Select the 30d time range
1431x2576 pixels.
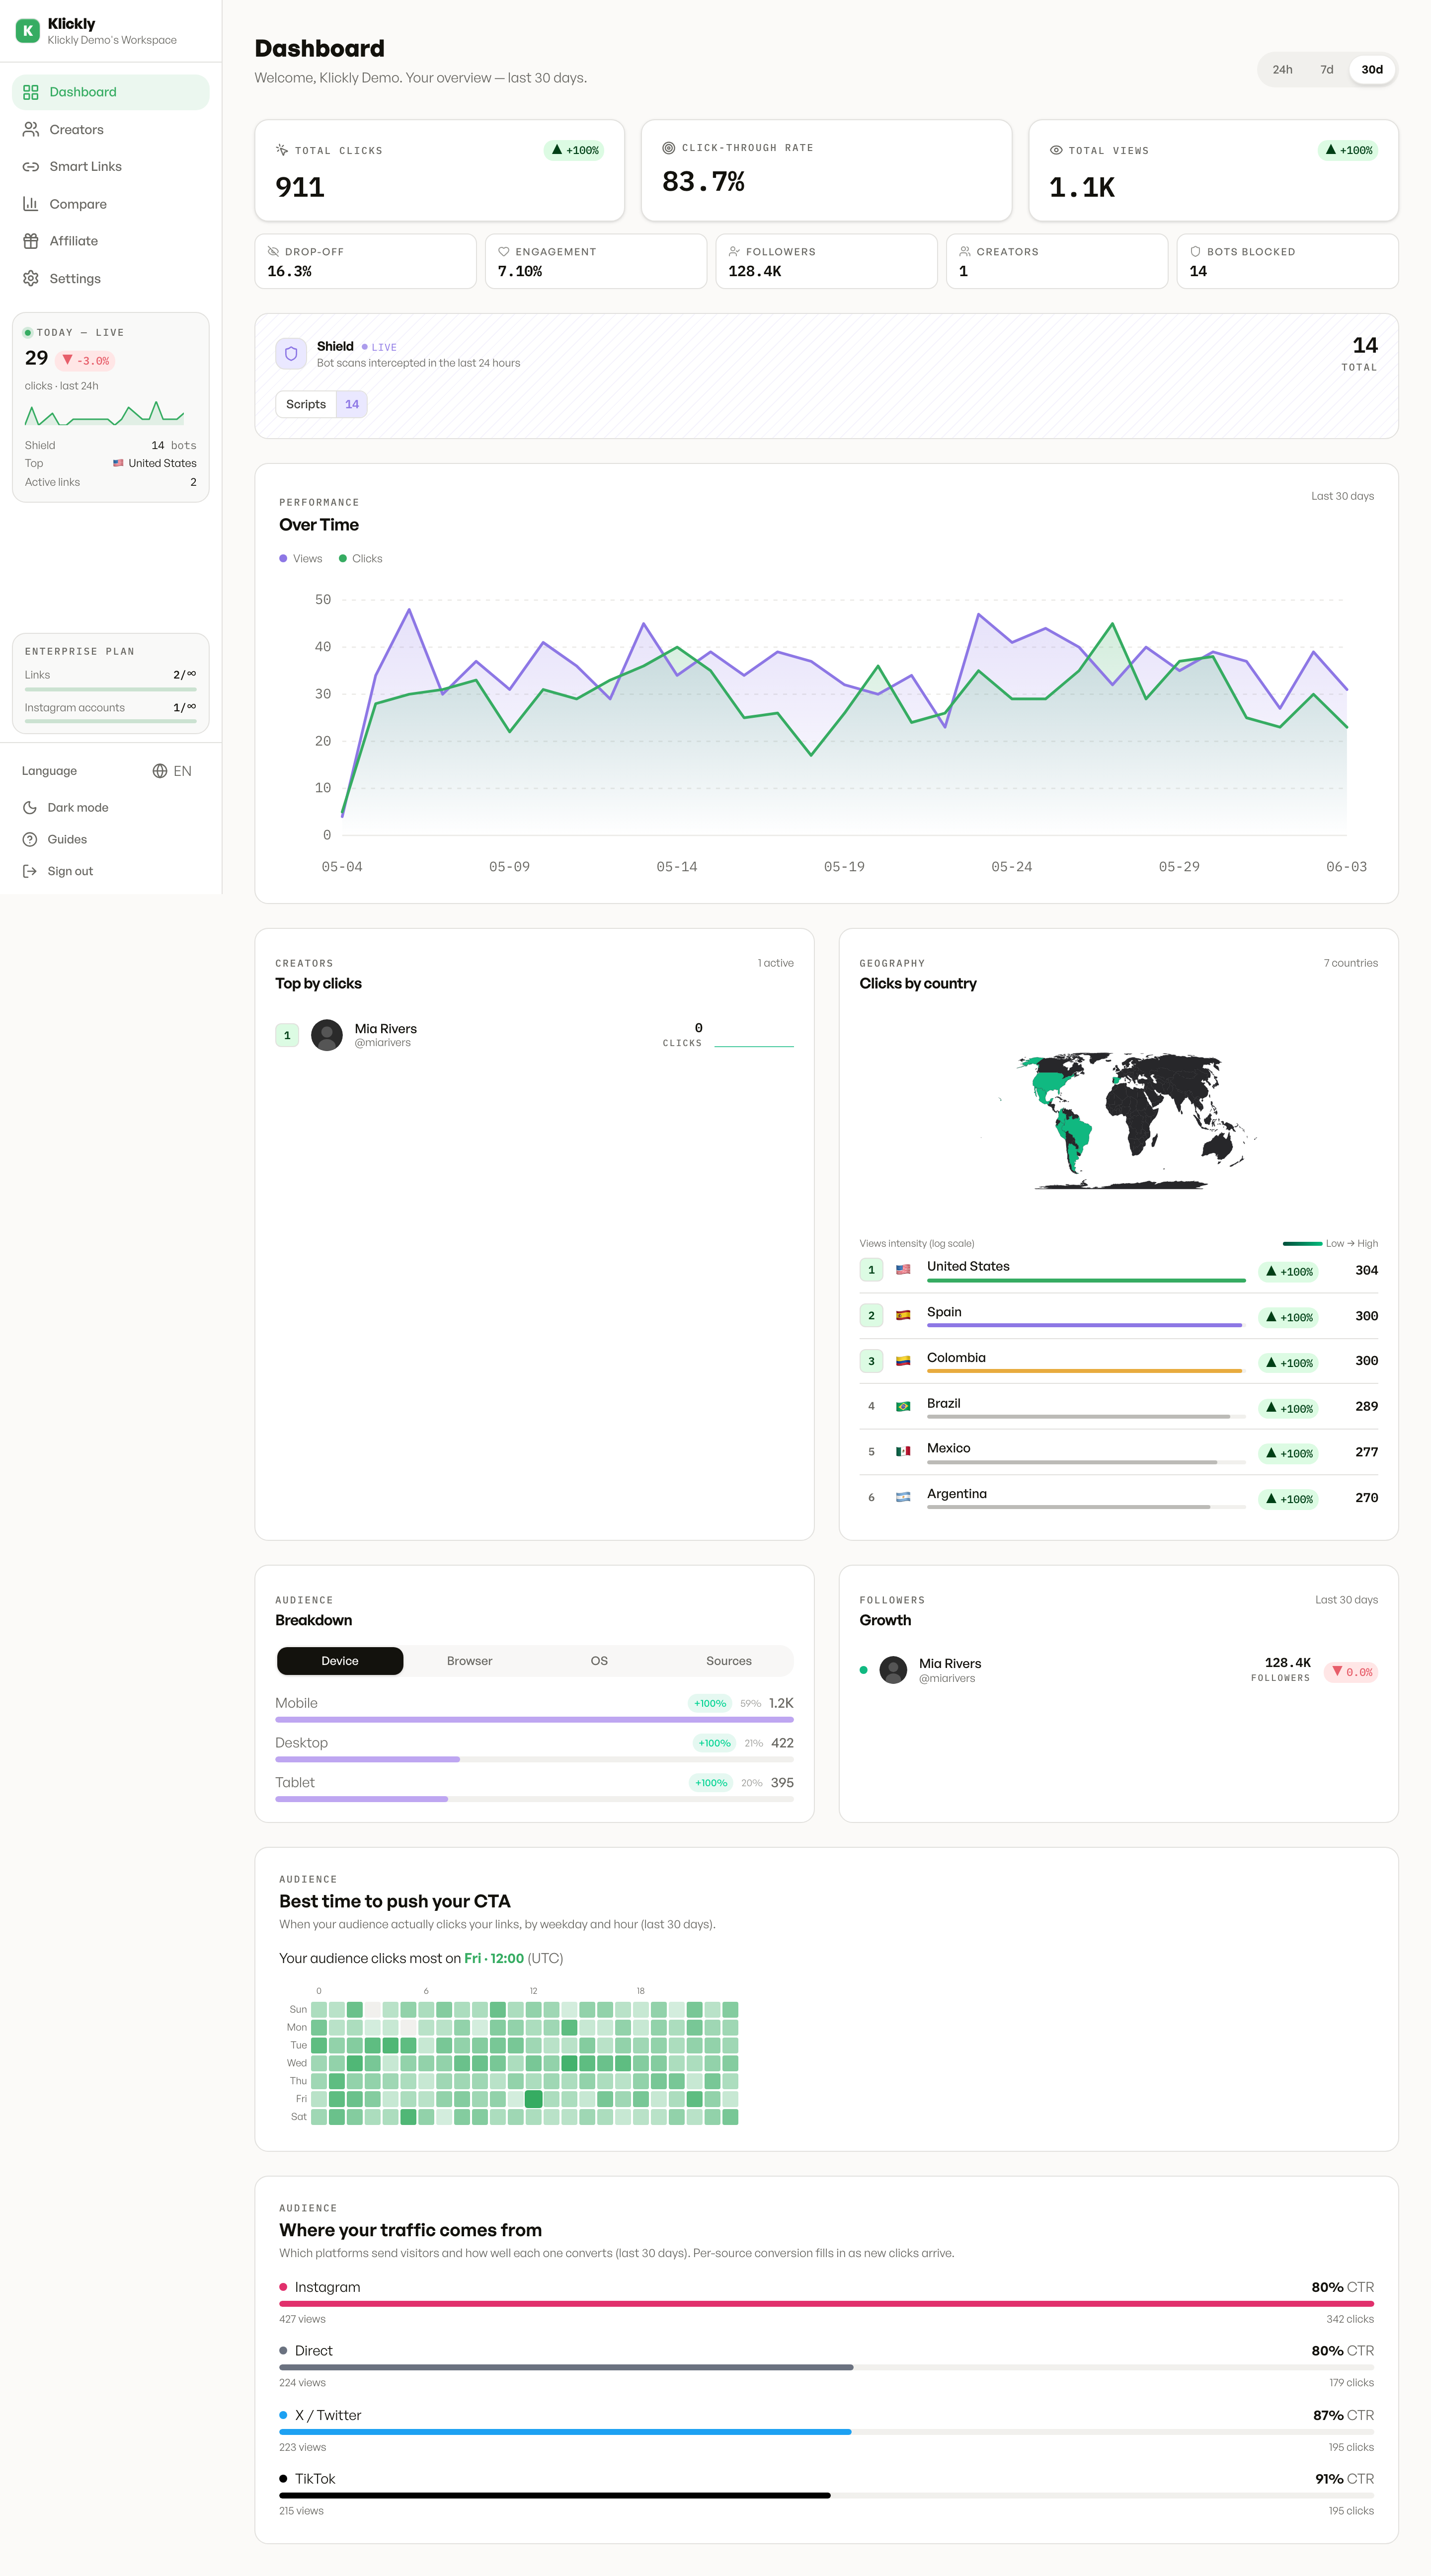pyautogui.click(x=1372, y=70)
